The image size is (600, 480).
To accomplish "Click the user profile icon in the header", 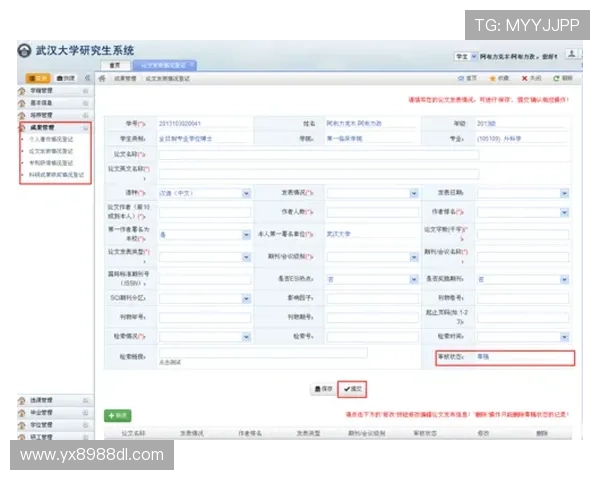I will 571,54.
